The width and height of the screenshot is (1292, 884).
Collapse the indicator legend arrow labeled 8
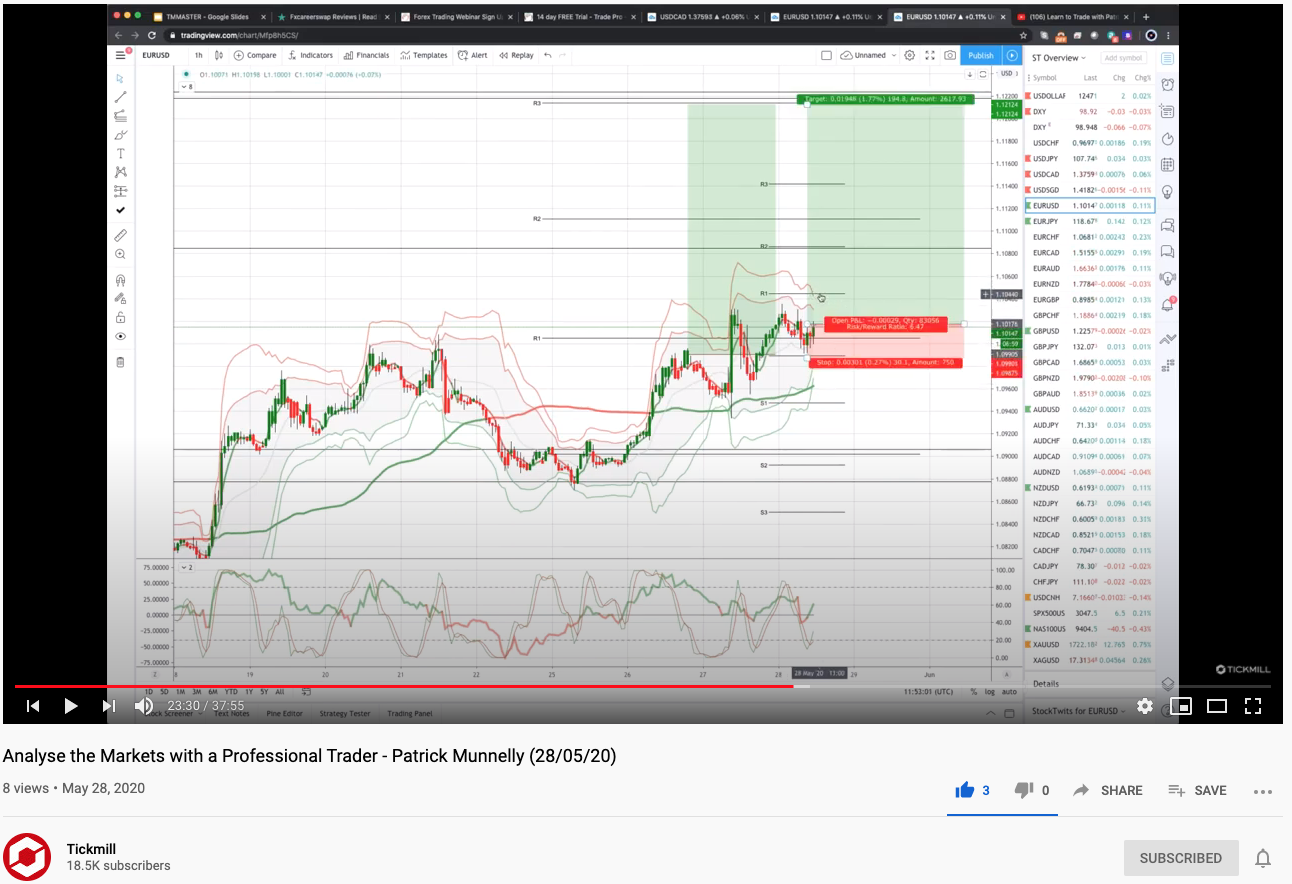point(186,87)
